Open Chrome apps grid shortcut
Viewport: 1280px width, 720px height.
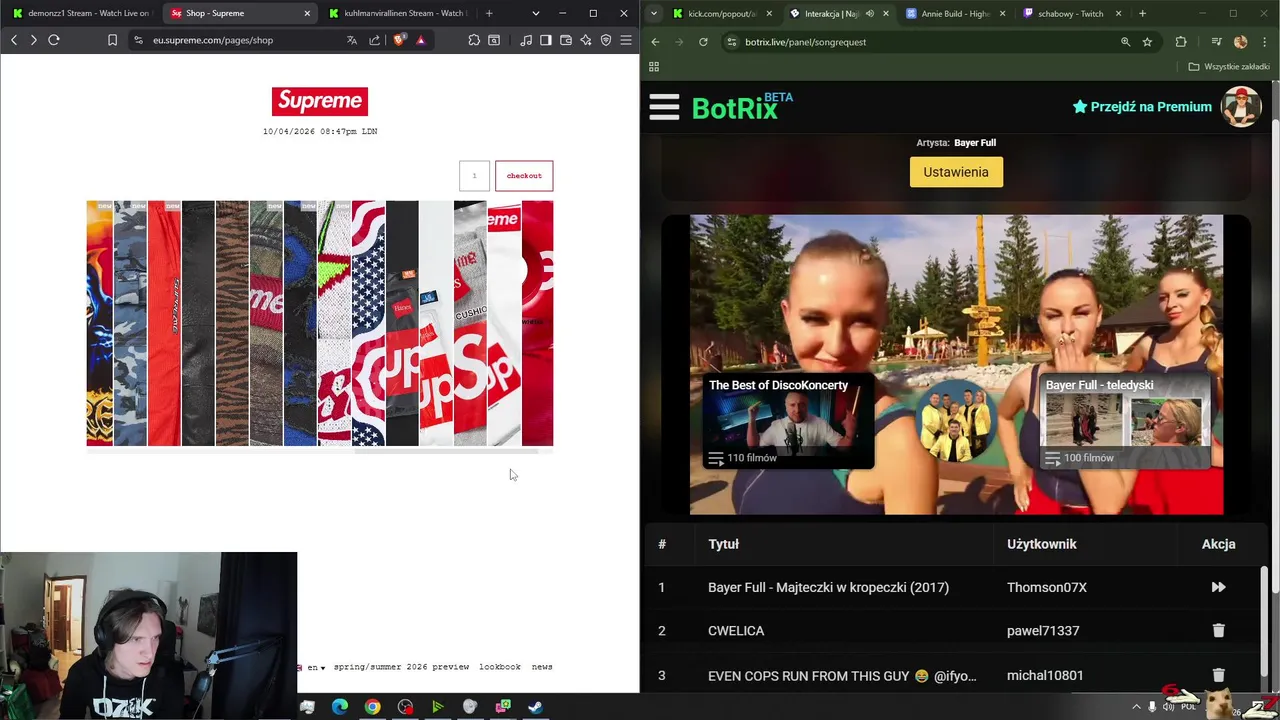[654, 67]
